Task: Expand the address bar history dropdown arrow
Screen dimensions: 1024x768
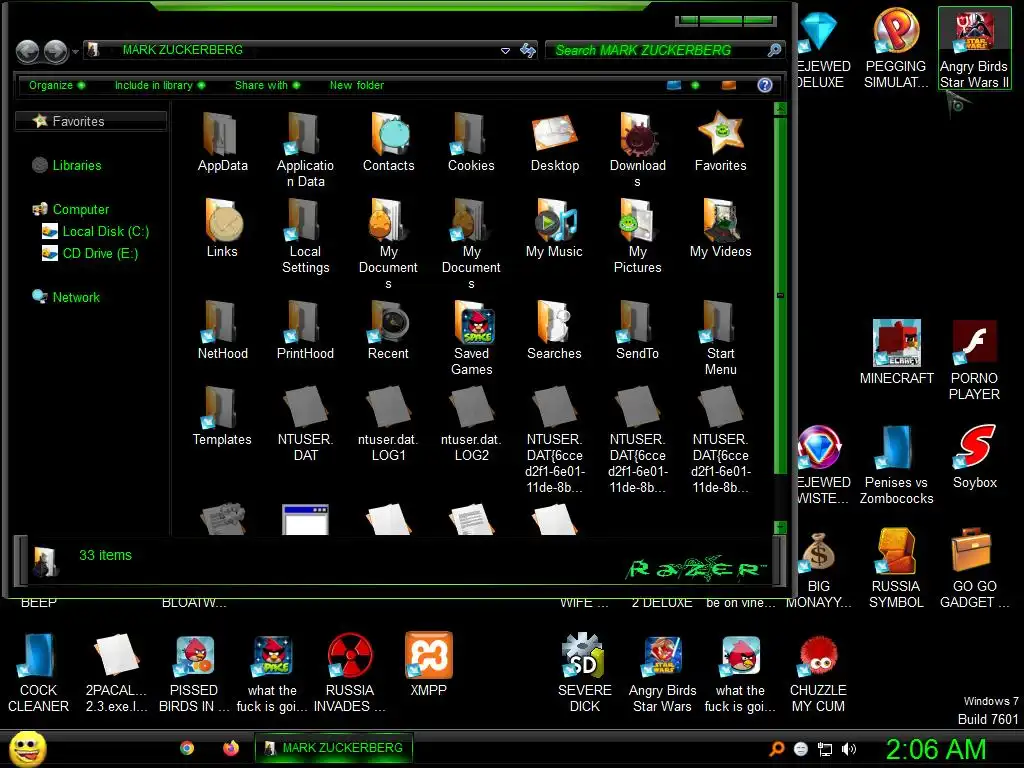Action: point(505,50)
